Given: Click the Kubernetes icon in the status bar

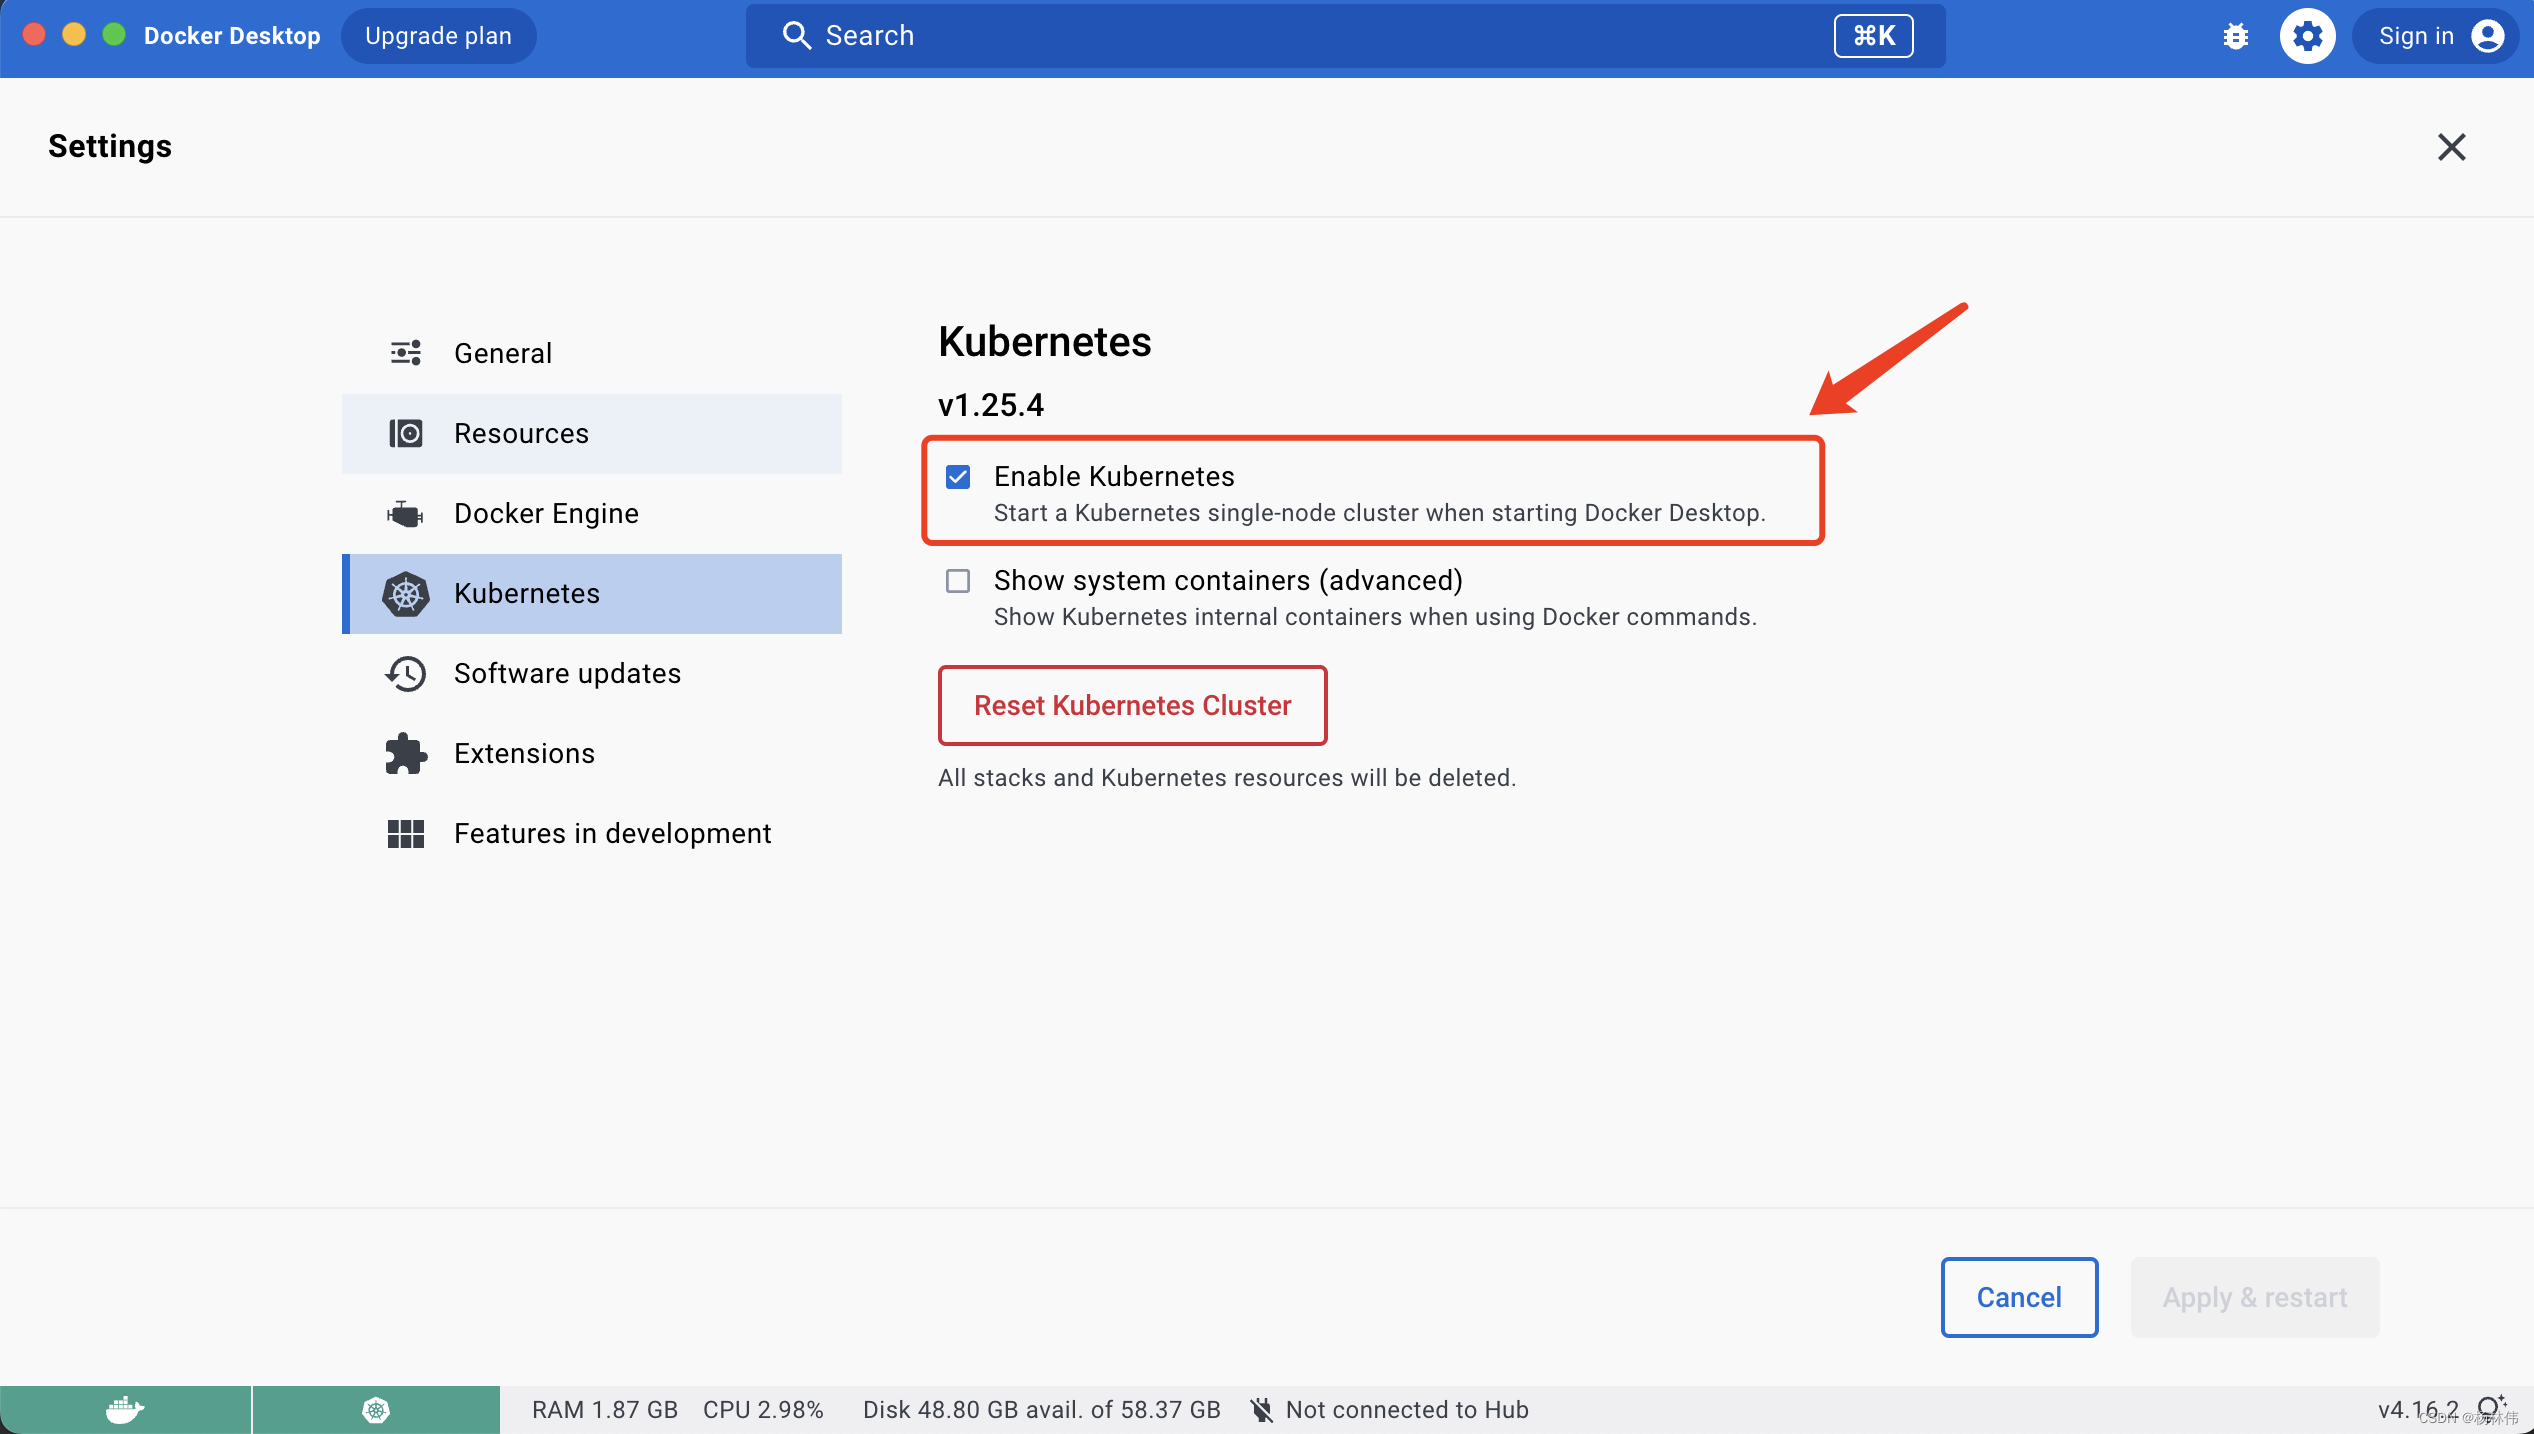Looking at the screenshot, I should click(x=375, y=1409).
